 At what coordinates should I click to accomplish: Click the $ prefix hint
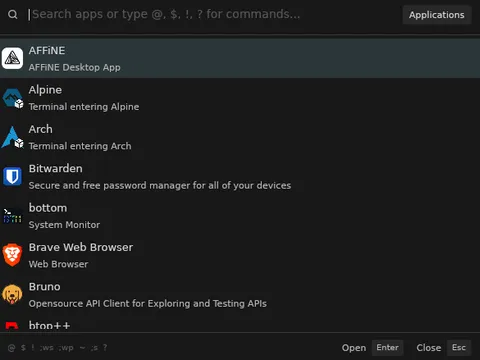click(x=23, y=348)
